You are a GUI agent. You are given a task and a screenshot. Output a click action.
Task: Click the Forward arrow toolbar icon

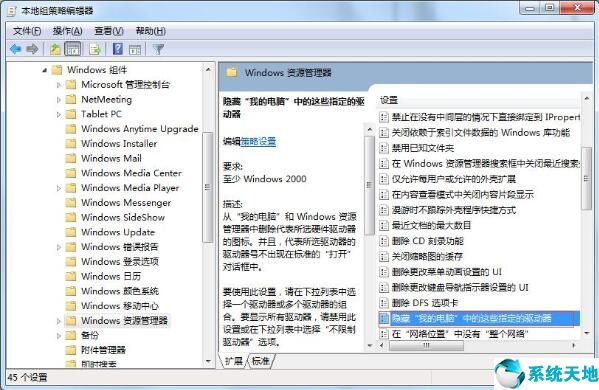click(32, 49)
